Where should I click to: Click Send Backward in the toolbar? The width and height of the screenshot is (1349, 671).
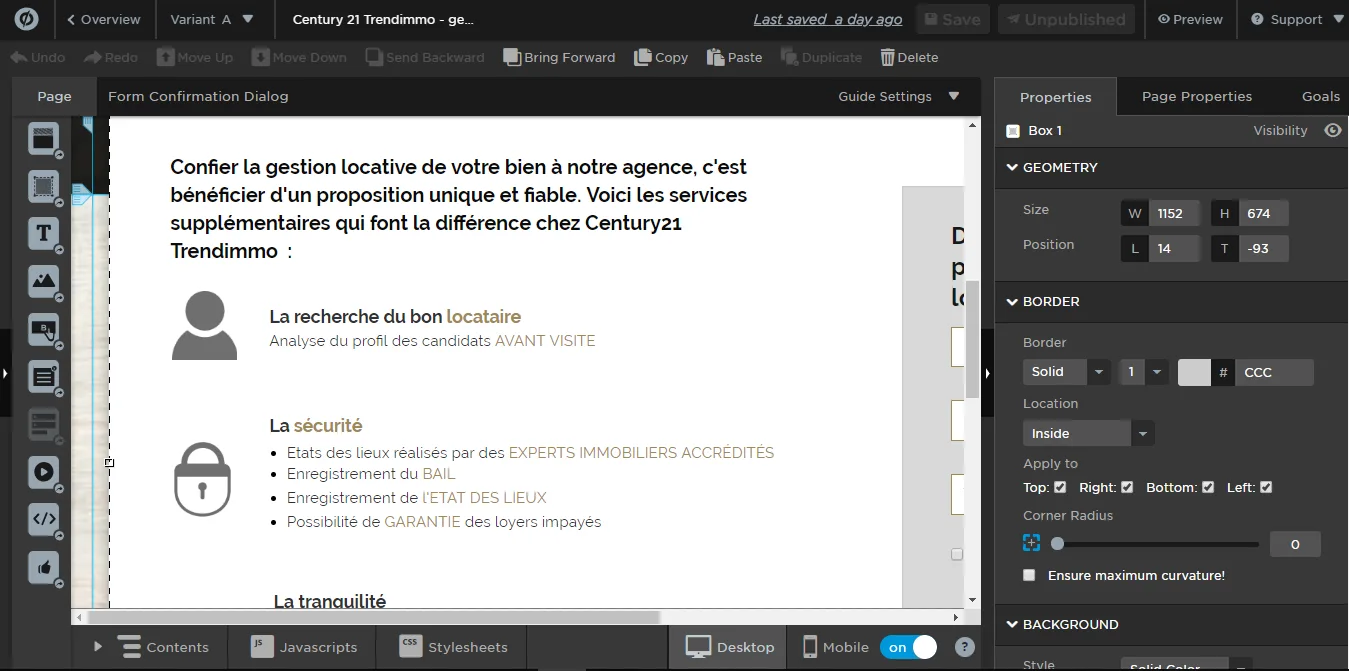click(x=424, y=57)
